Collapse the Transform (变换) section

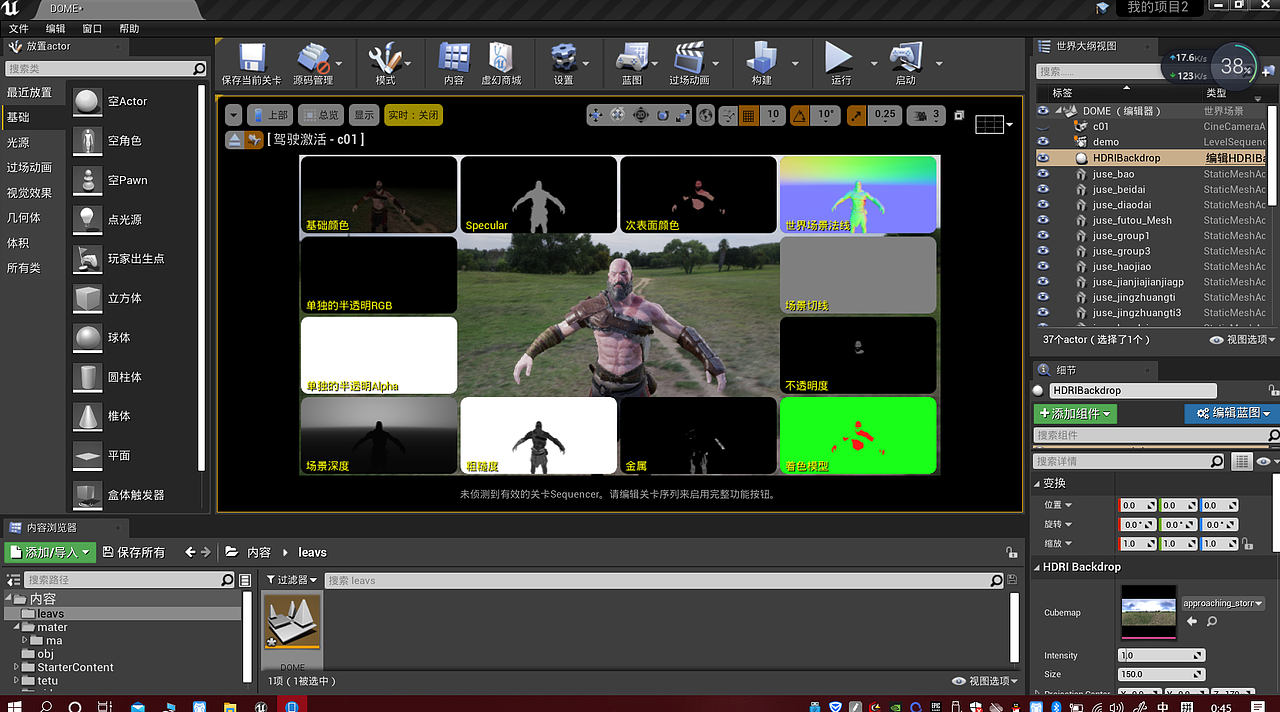tap(1036, 483)
